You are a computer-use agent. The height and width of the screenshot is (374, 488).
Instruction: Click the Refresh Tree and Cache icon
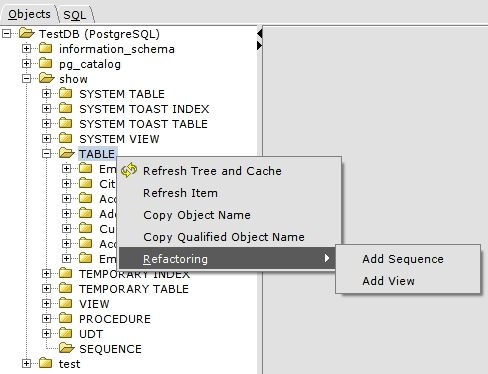129,170
